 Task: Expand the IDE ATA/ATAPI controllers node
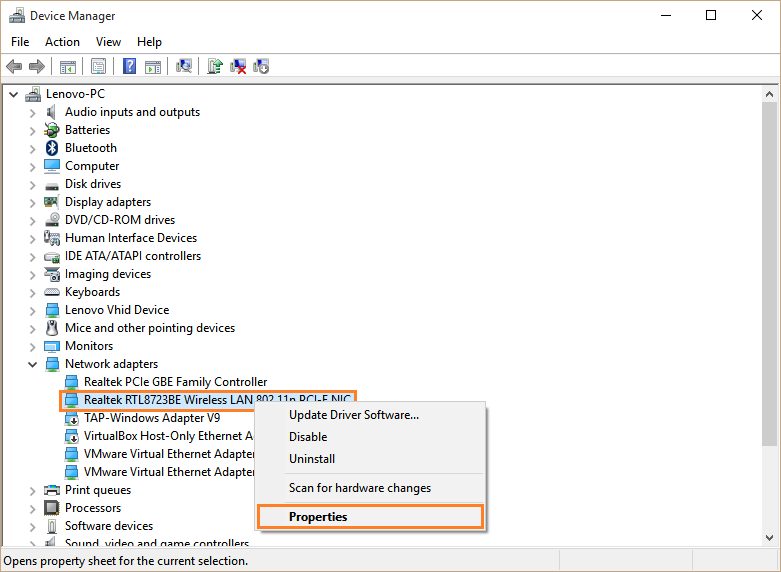click(33, 256)
